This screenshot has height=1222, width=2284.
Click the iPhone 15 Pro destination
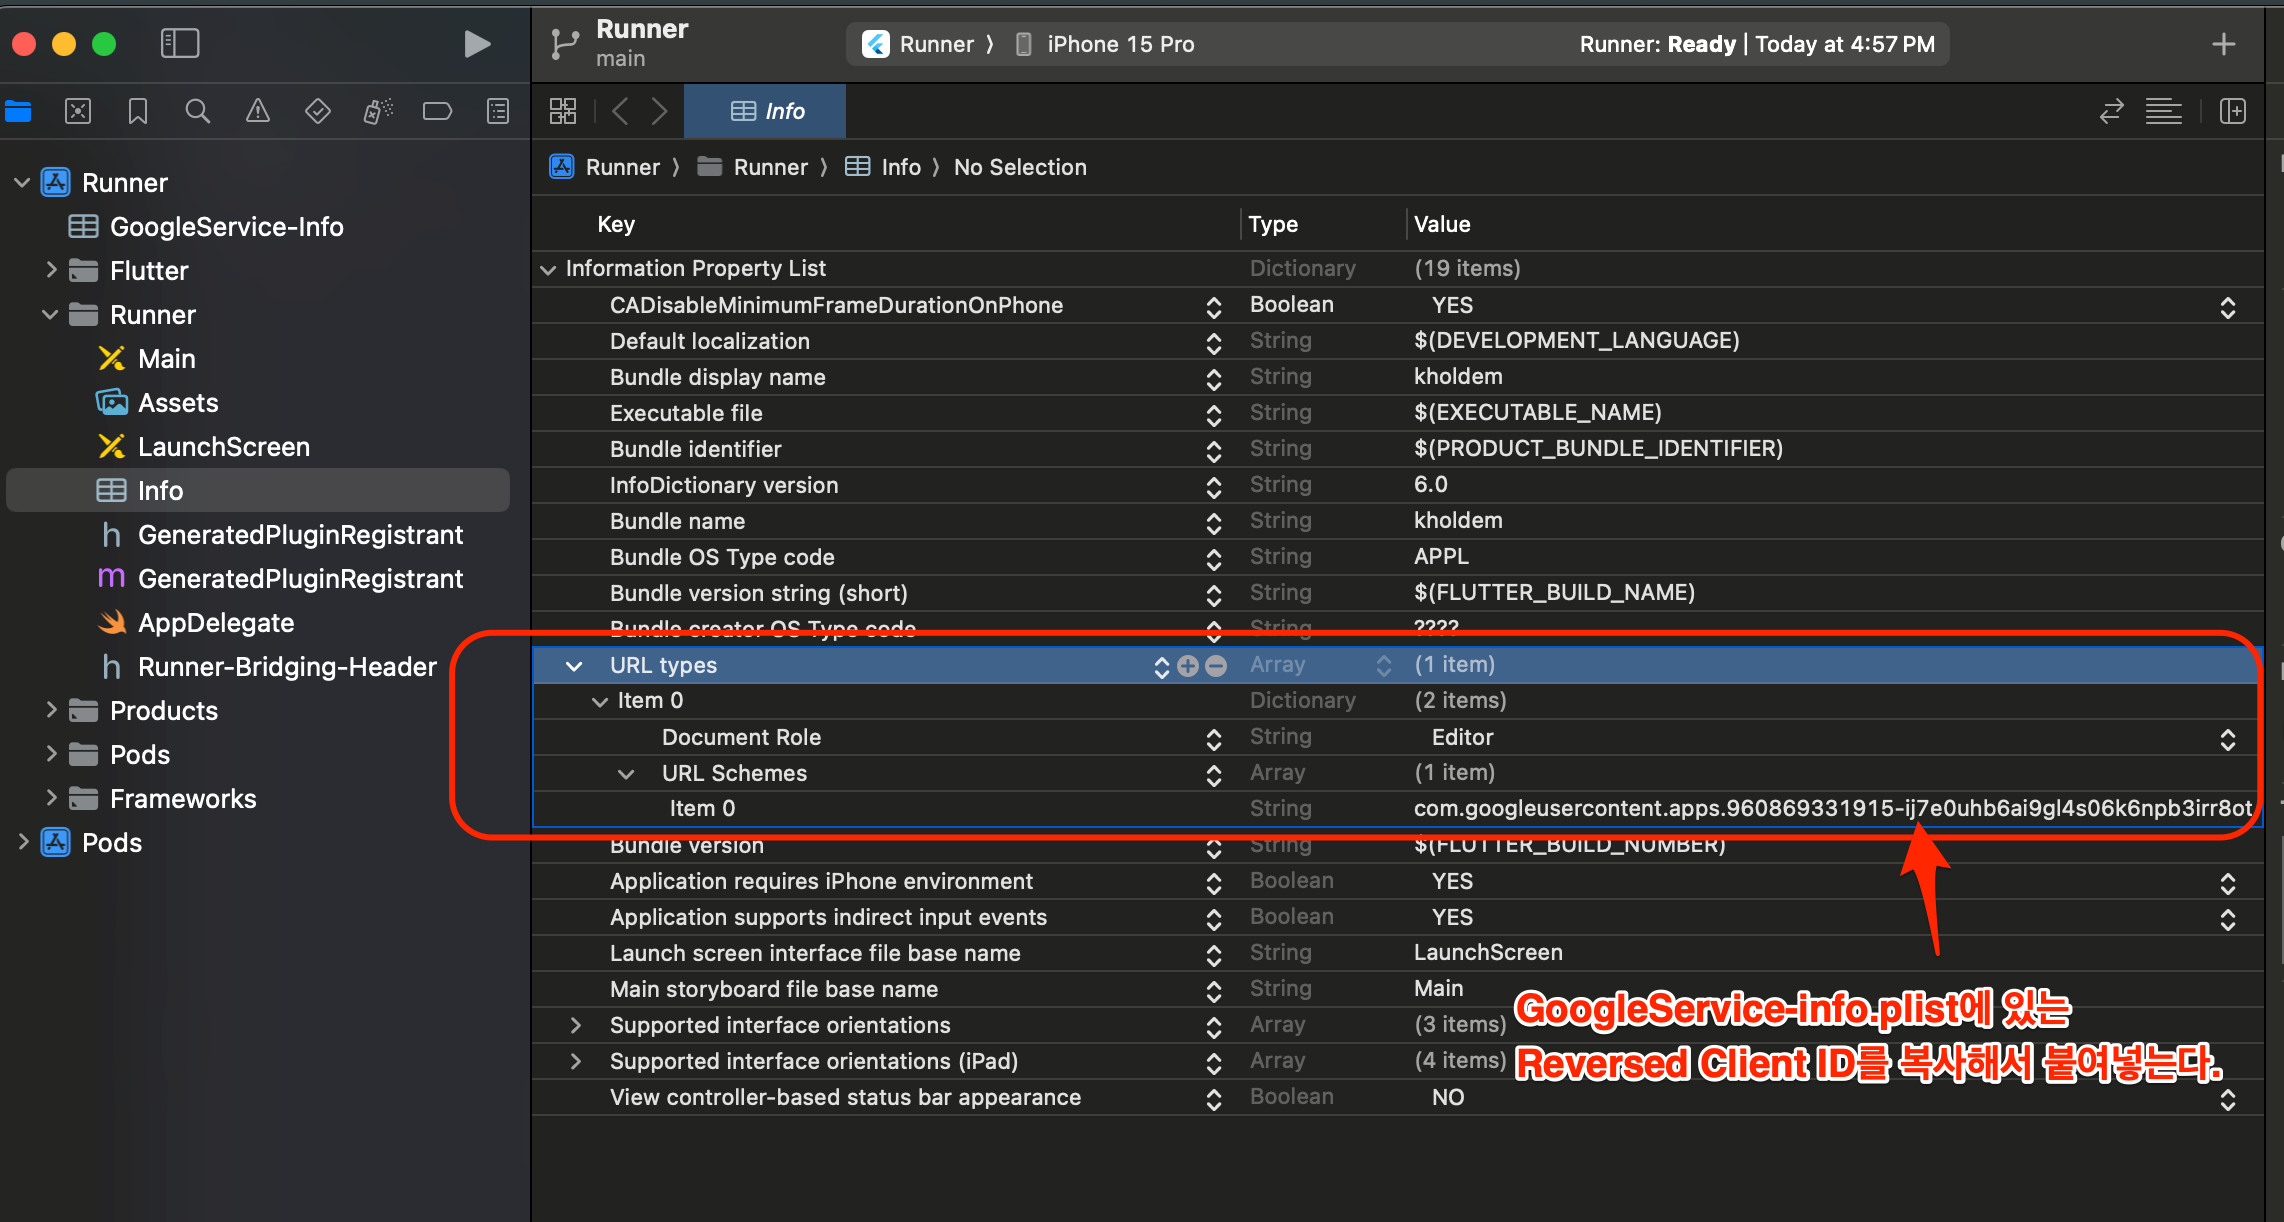1119,44
